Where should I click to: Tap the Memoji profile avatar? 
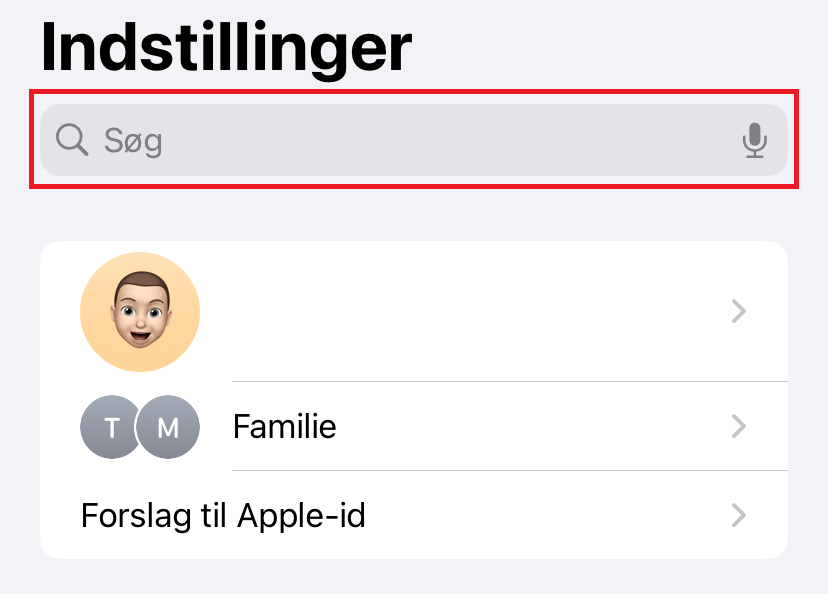[140, 312]
